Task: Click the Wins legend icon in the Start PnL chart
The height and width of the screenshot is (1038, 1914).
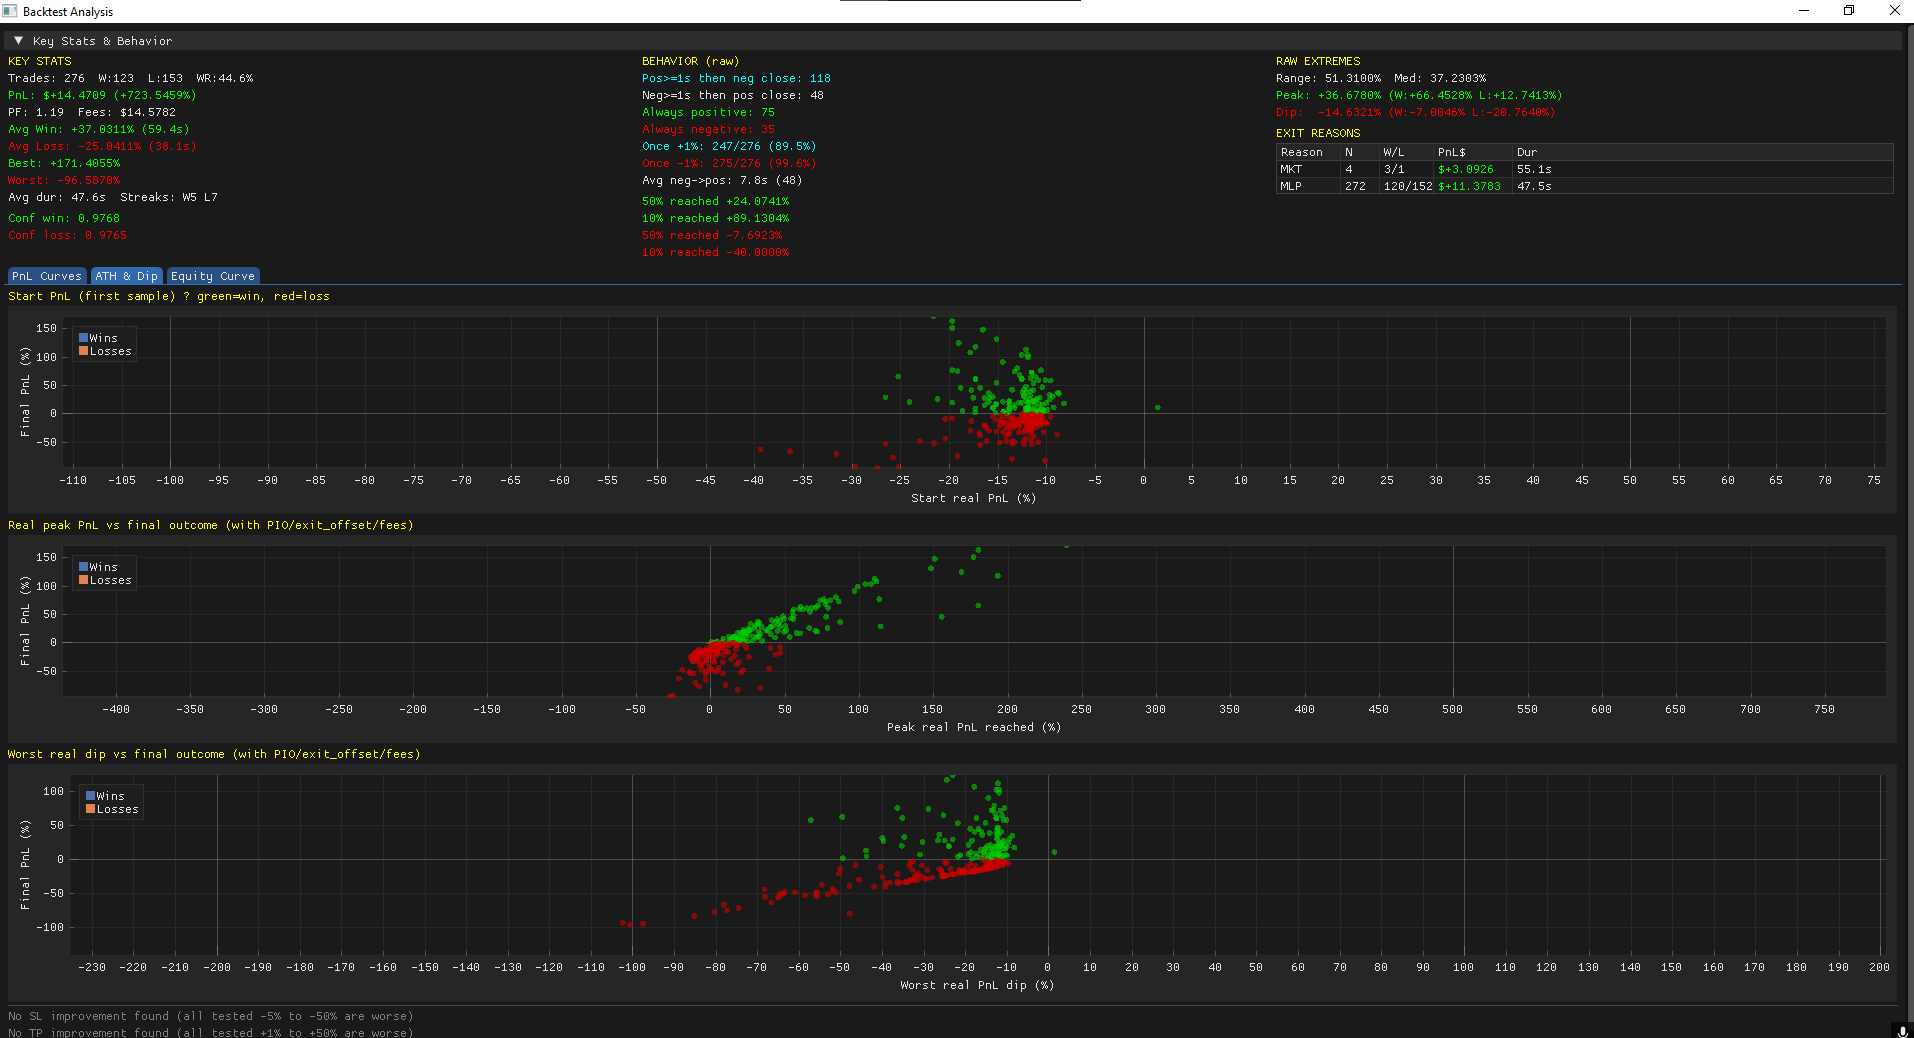Action: click(83, 338)
